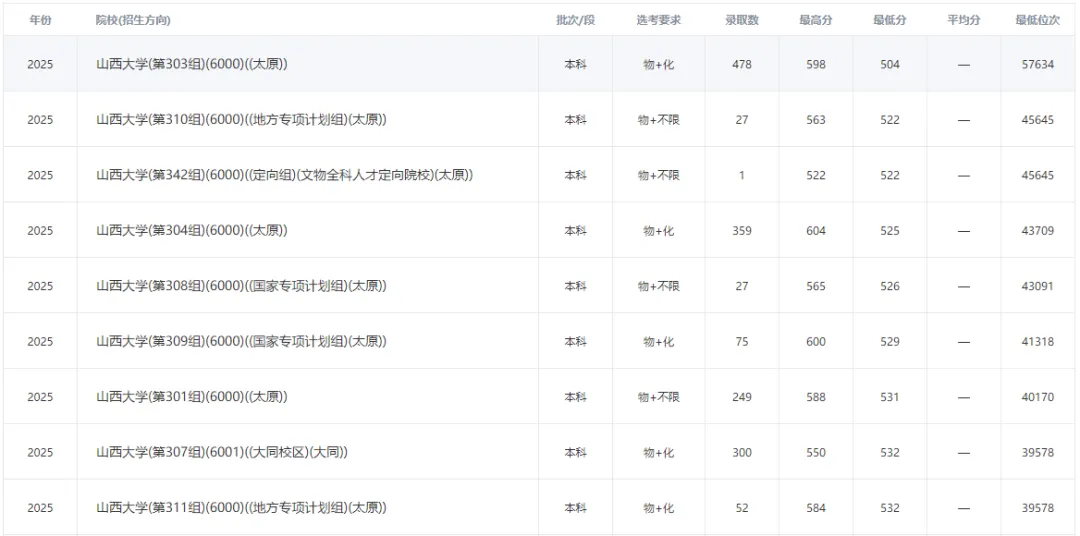Select 山西大学(第307组) 大同校区 entry
1080x536 pixels.
click(x=222, y=453)
